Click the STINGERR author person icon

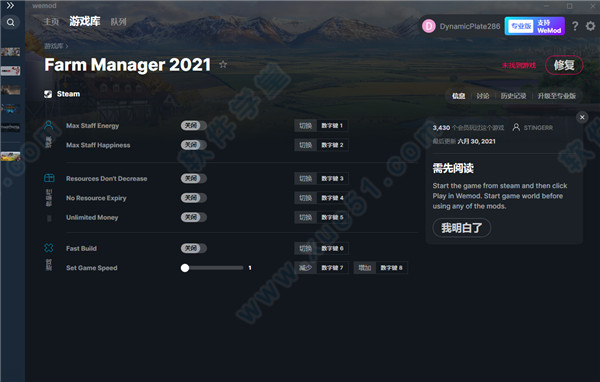pos(516,127)
